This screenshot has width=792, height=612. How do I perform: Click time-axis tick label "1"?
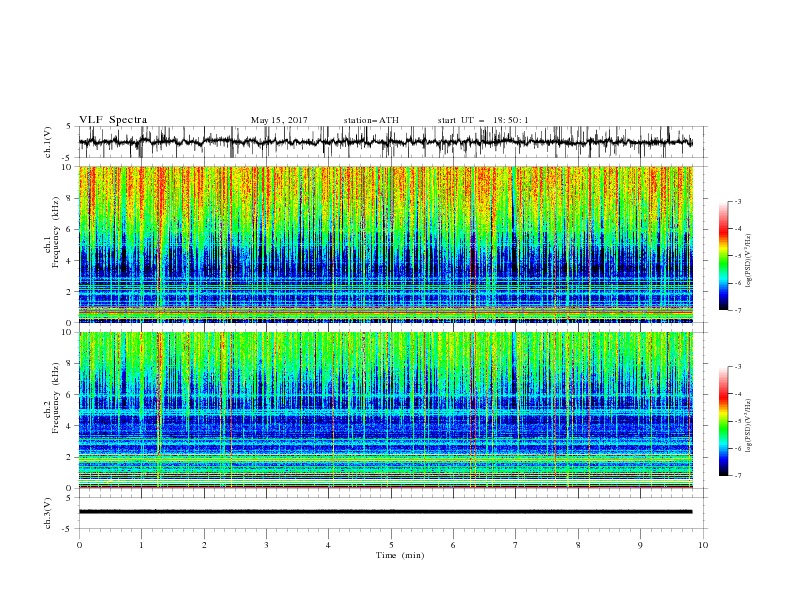point(141,545)
